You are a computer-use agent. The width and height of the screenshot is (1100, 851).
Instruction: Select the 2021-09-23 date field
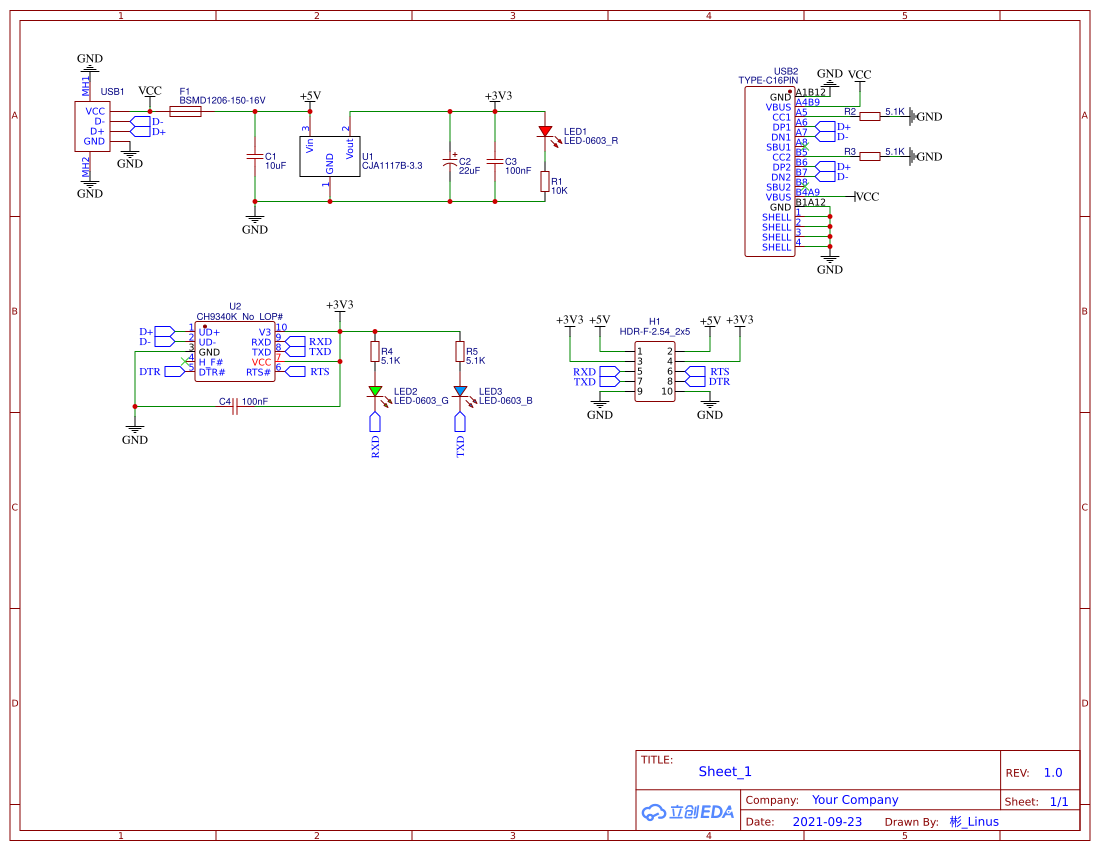click(827, 822)
